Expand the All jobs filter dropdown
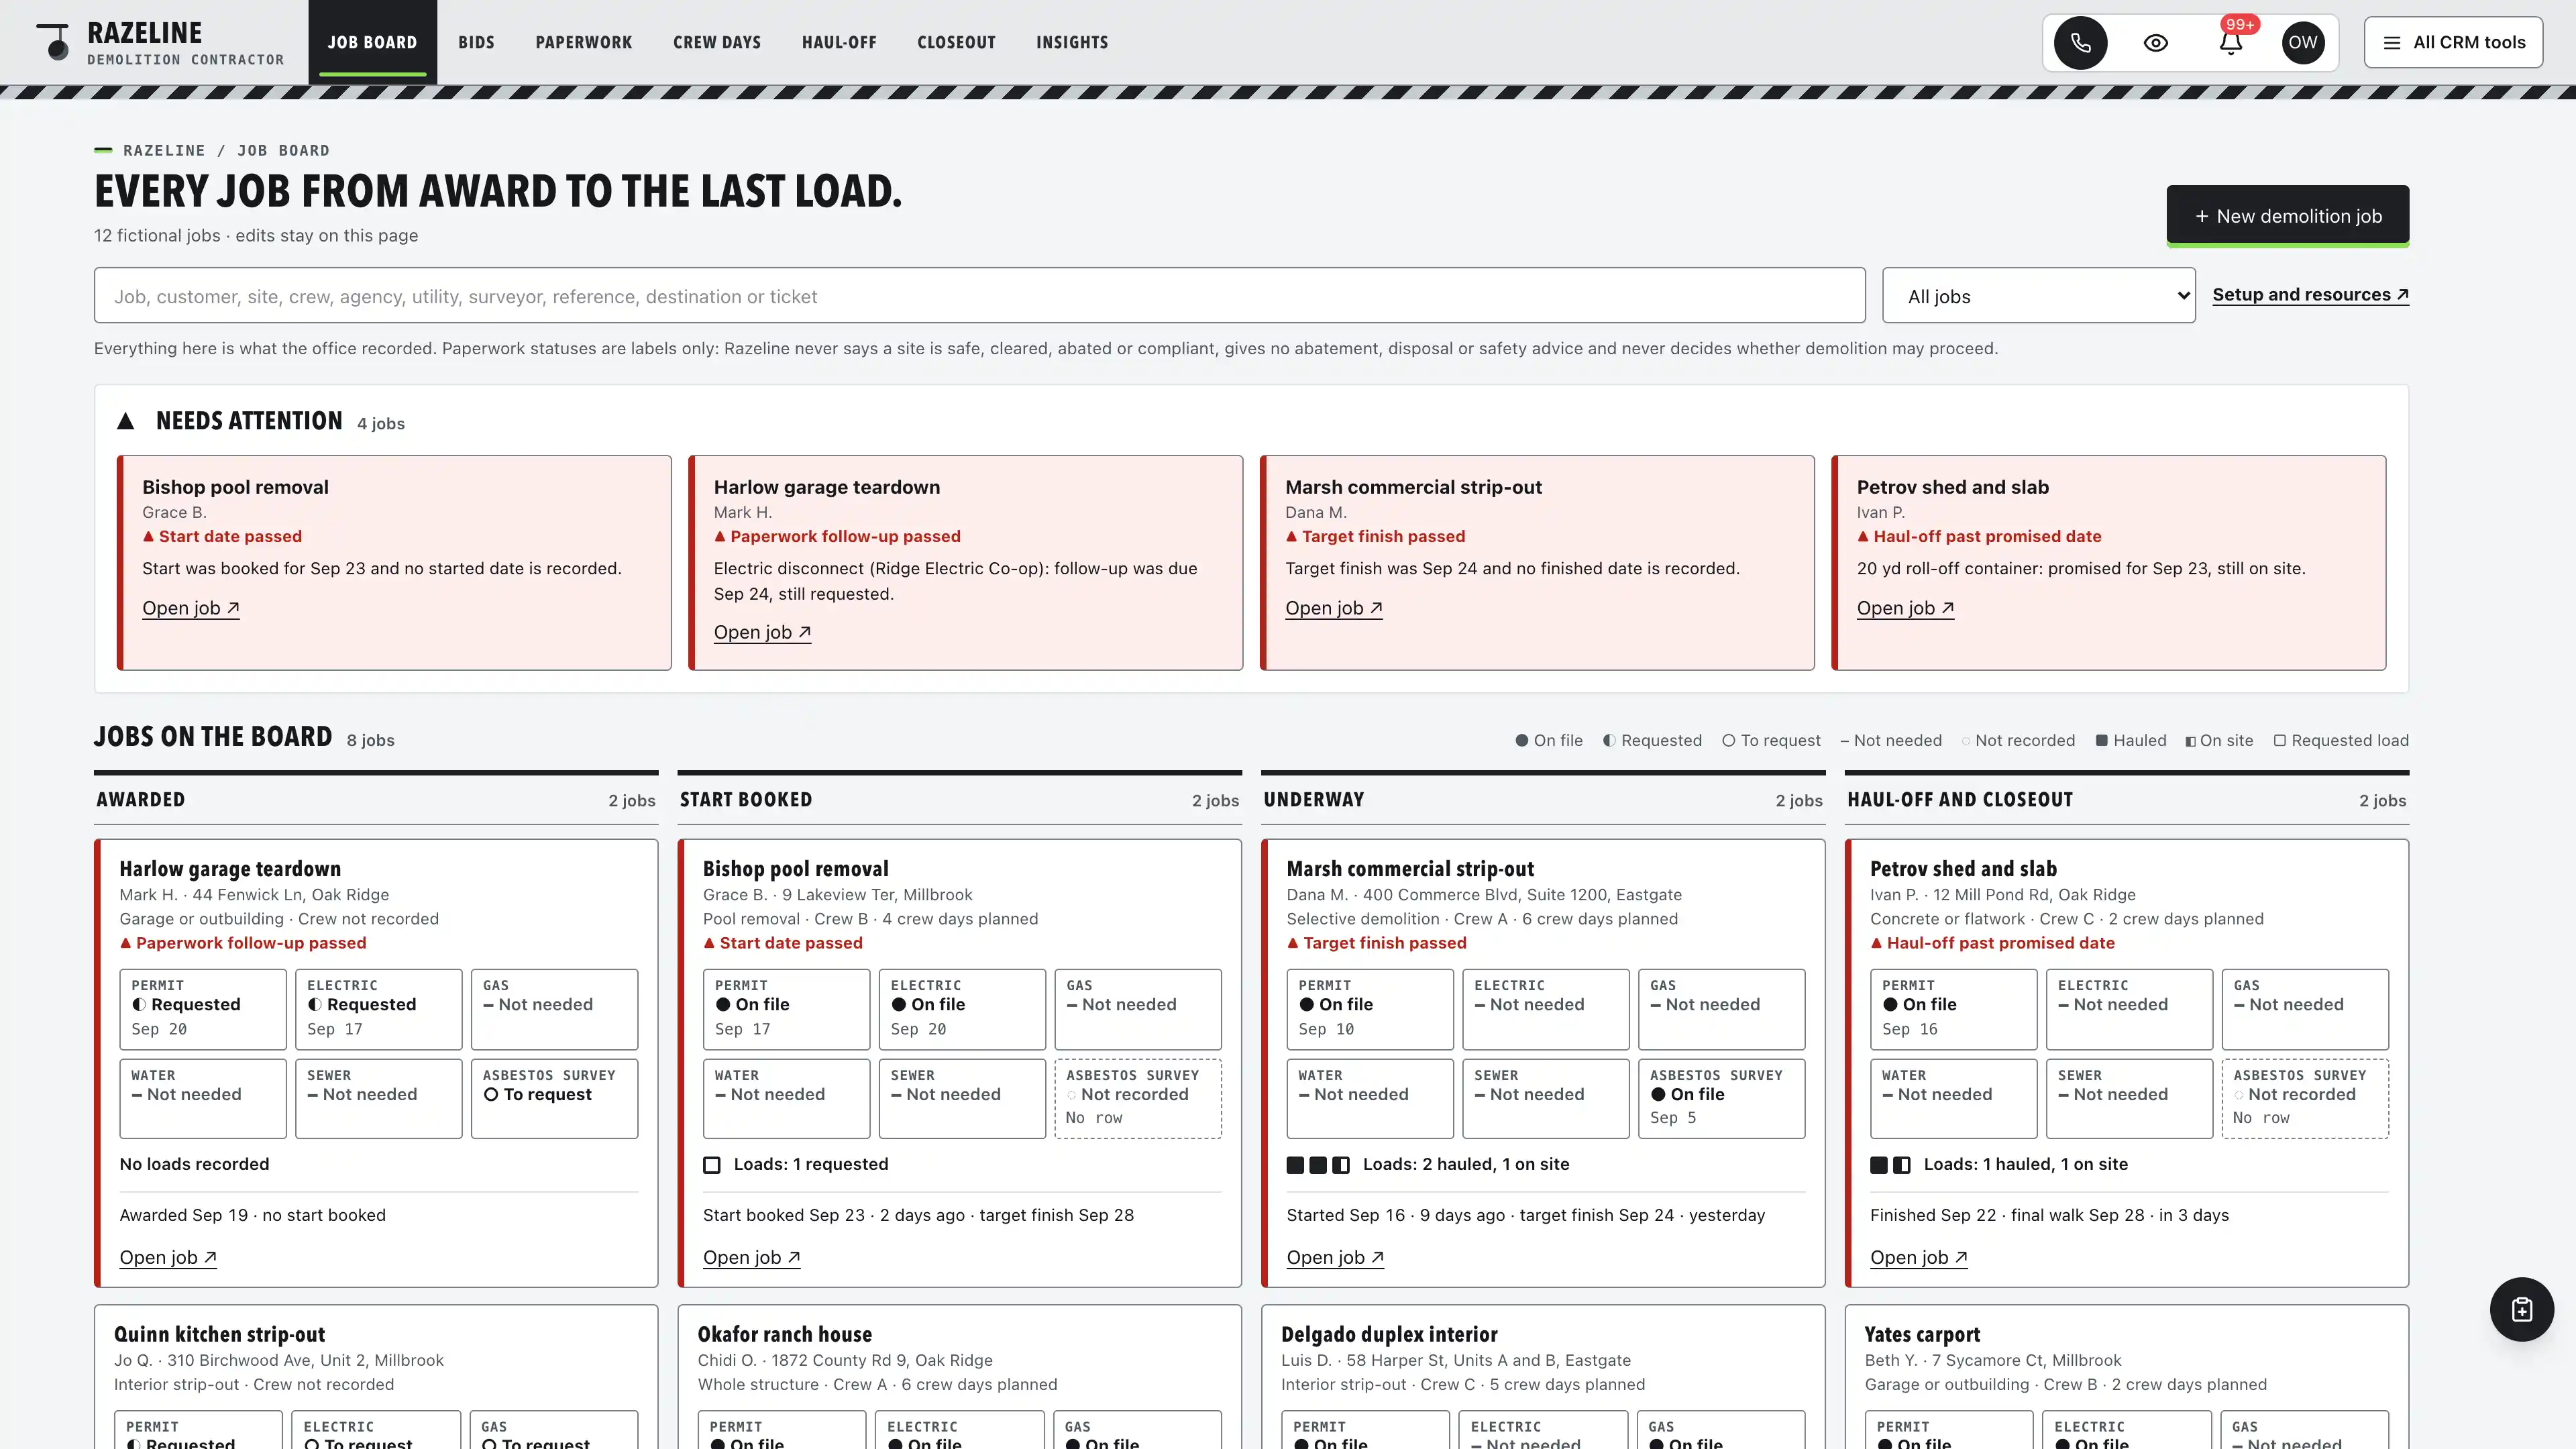The width and height of the screenshot is (2576, 1449). point(2038,295)
